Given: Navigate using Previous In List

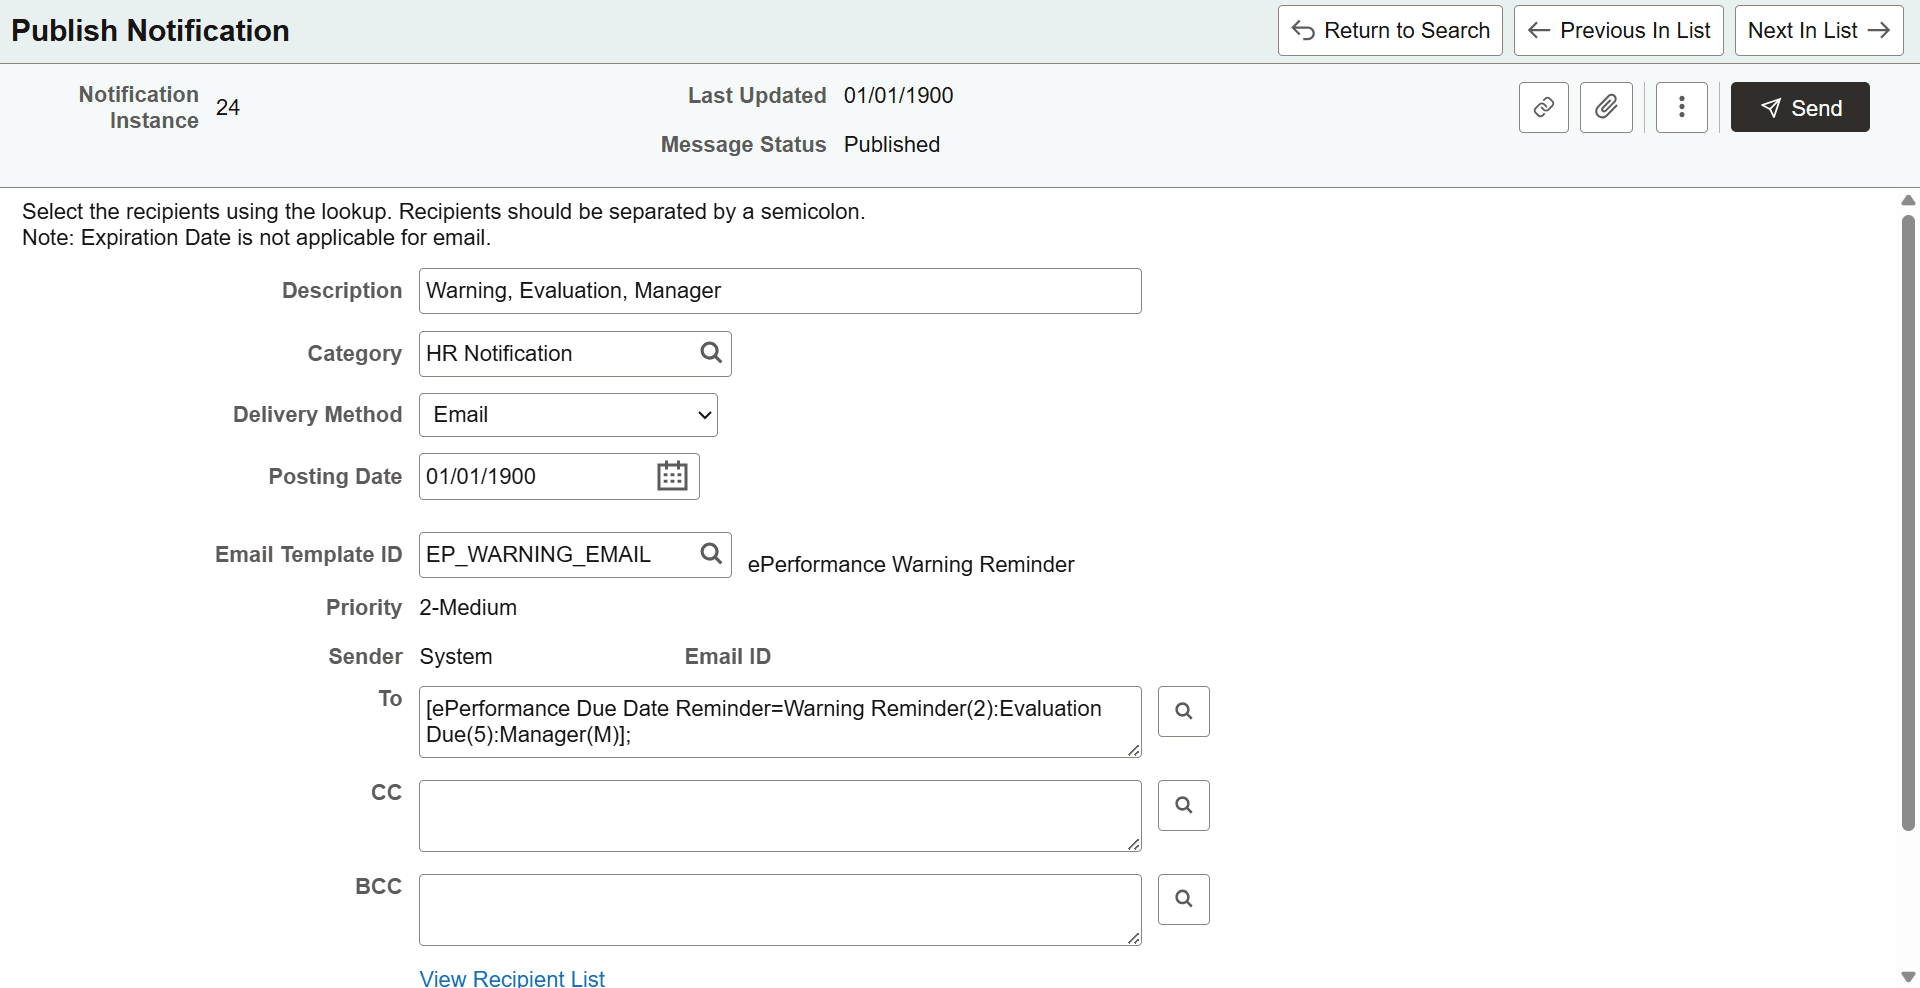Looking at the screenshot, I should click(x=1617, y=30).
